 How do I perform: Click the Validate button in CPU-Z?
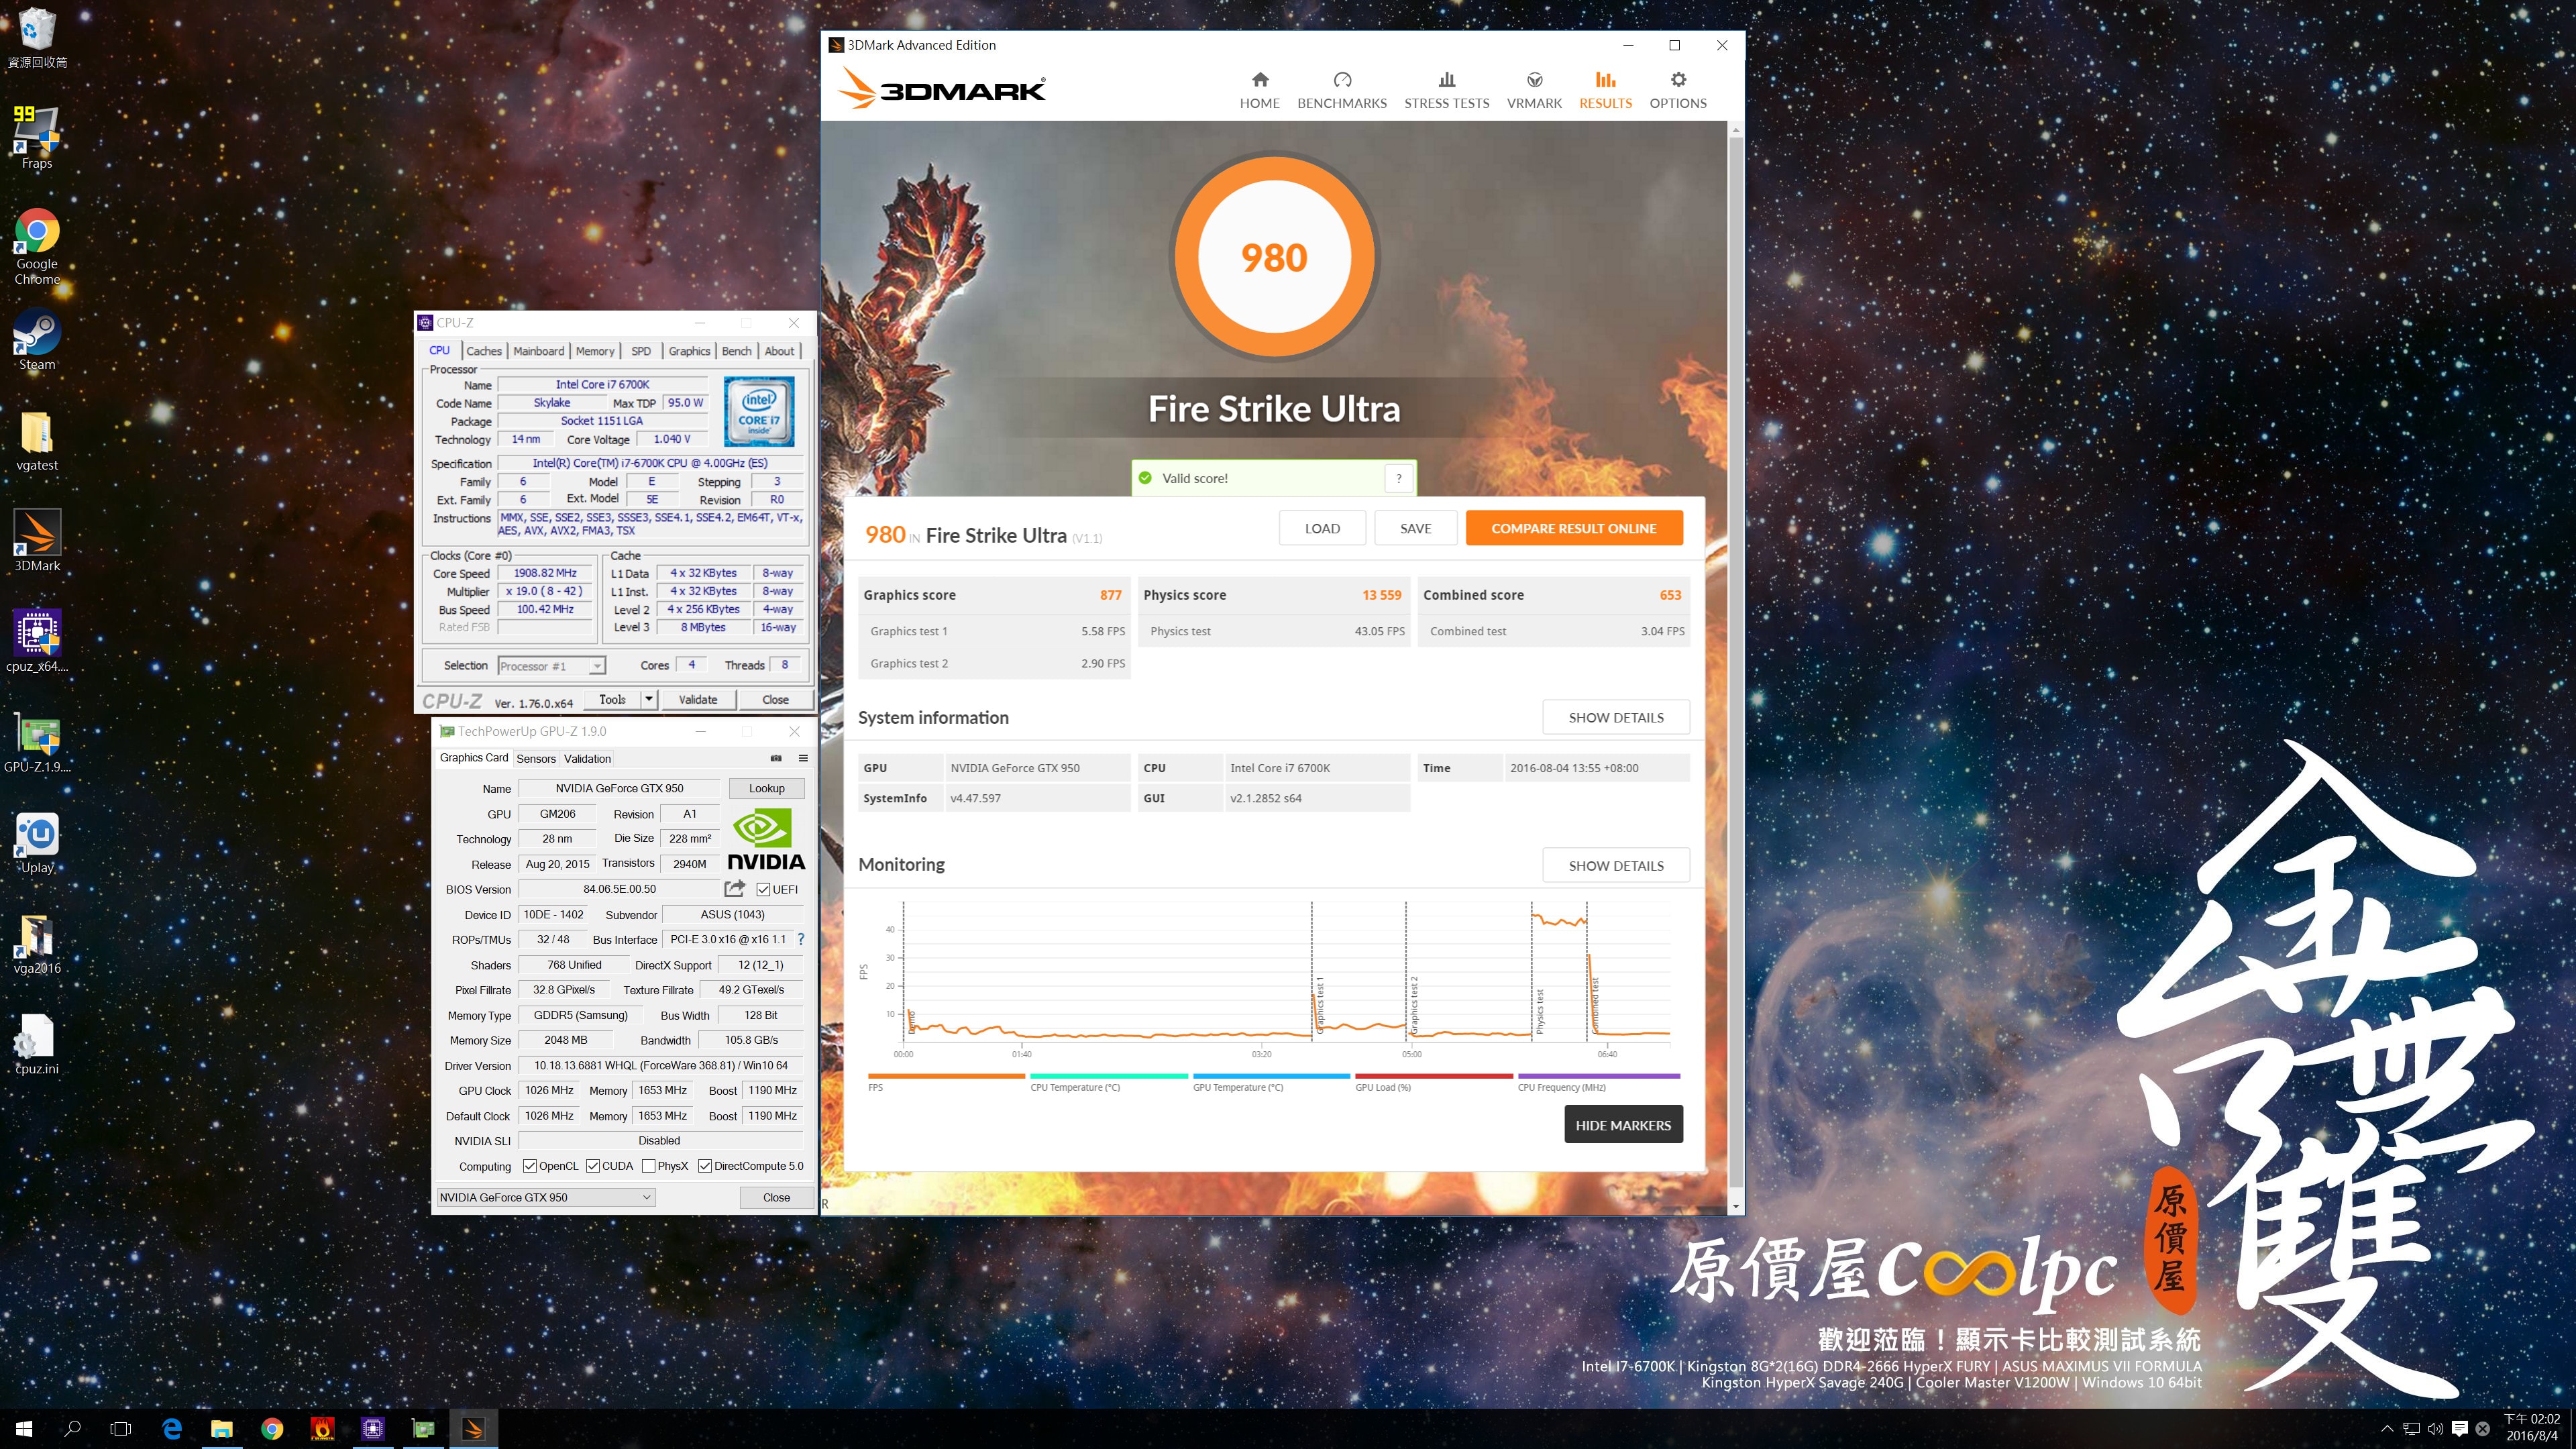pos(697,699)
